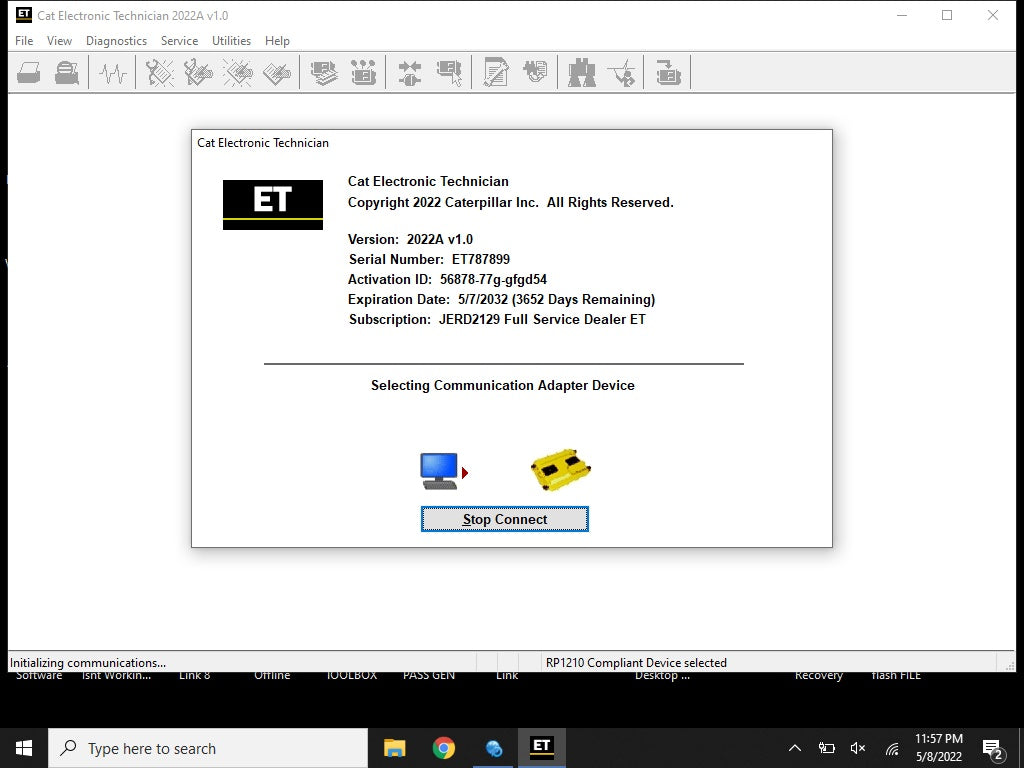The image size is (1024, 768).
Task: Open the Service menu
Action: click(180, 40)
